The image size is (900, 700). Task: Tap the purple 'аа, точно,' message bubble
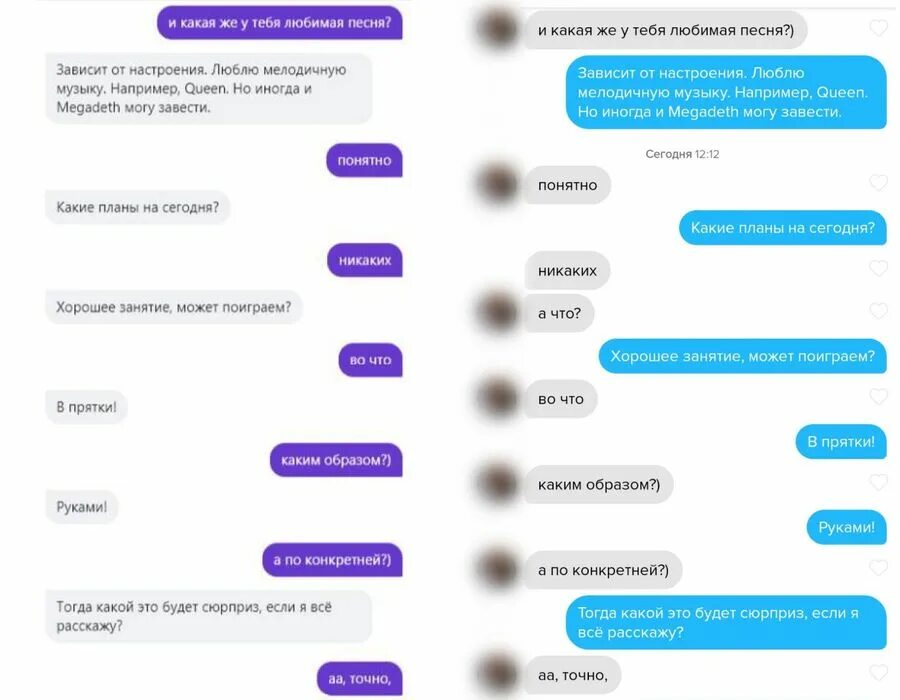(x=359, y=679)
